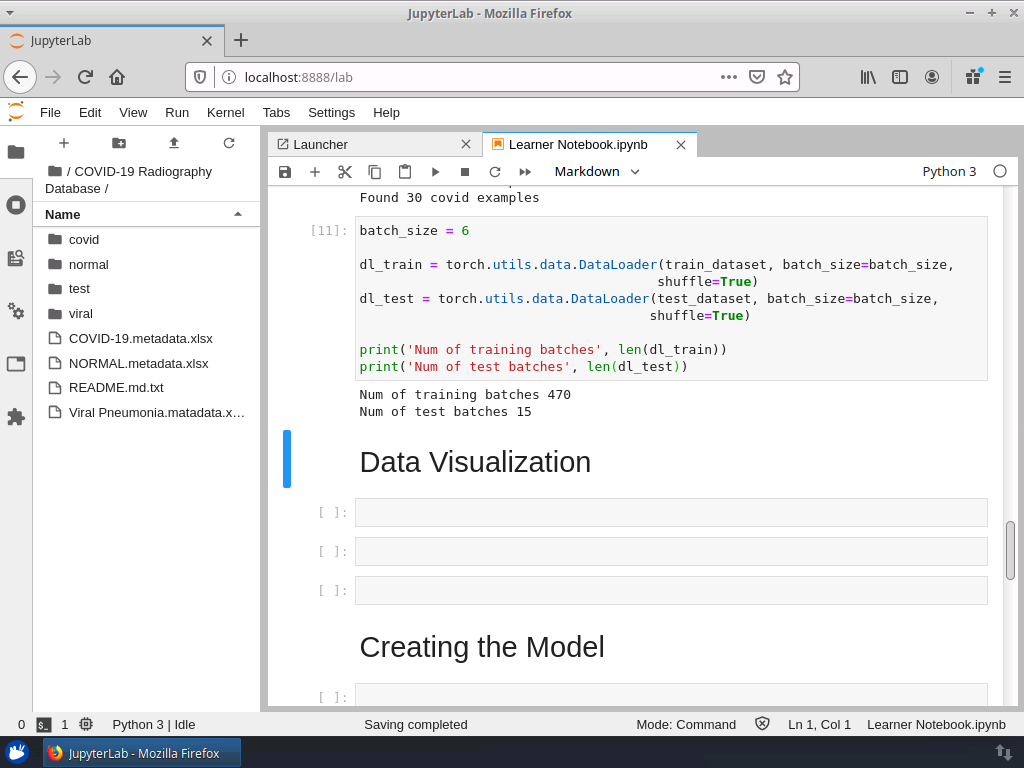Upload files using the upload arrow icon
Screen dimensions: 1024x768
click(x=174, y=143)
